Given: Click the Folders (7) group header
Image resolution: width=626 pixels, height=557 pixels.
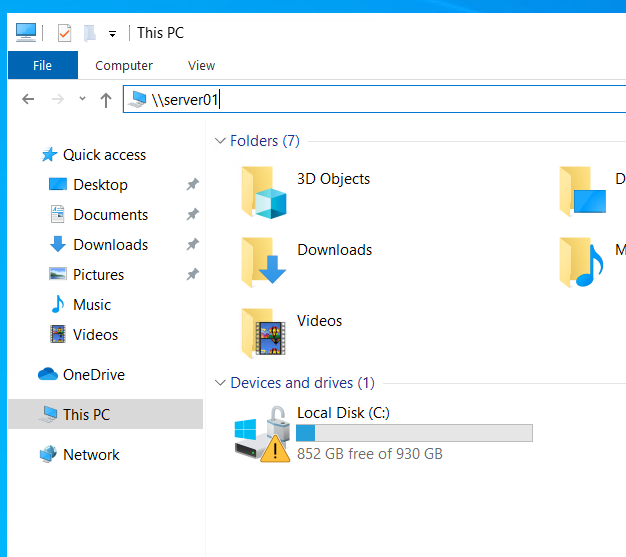Looking at the screenshot, I should [265, 141].
